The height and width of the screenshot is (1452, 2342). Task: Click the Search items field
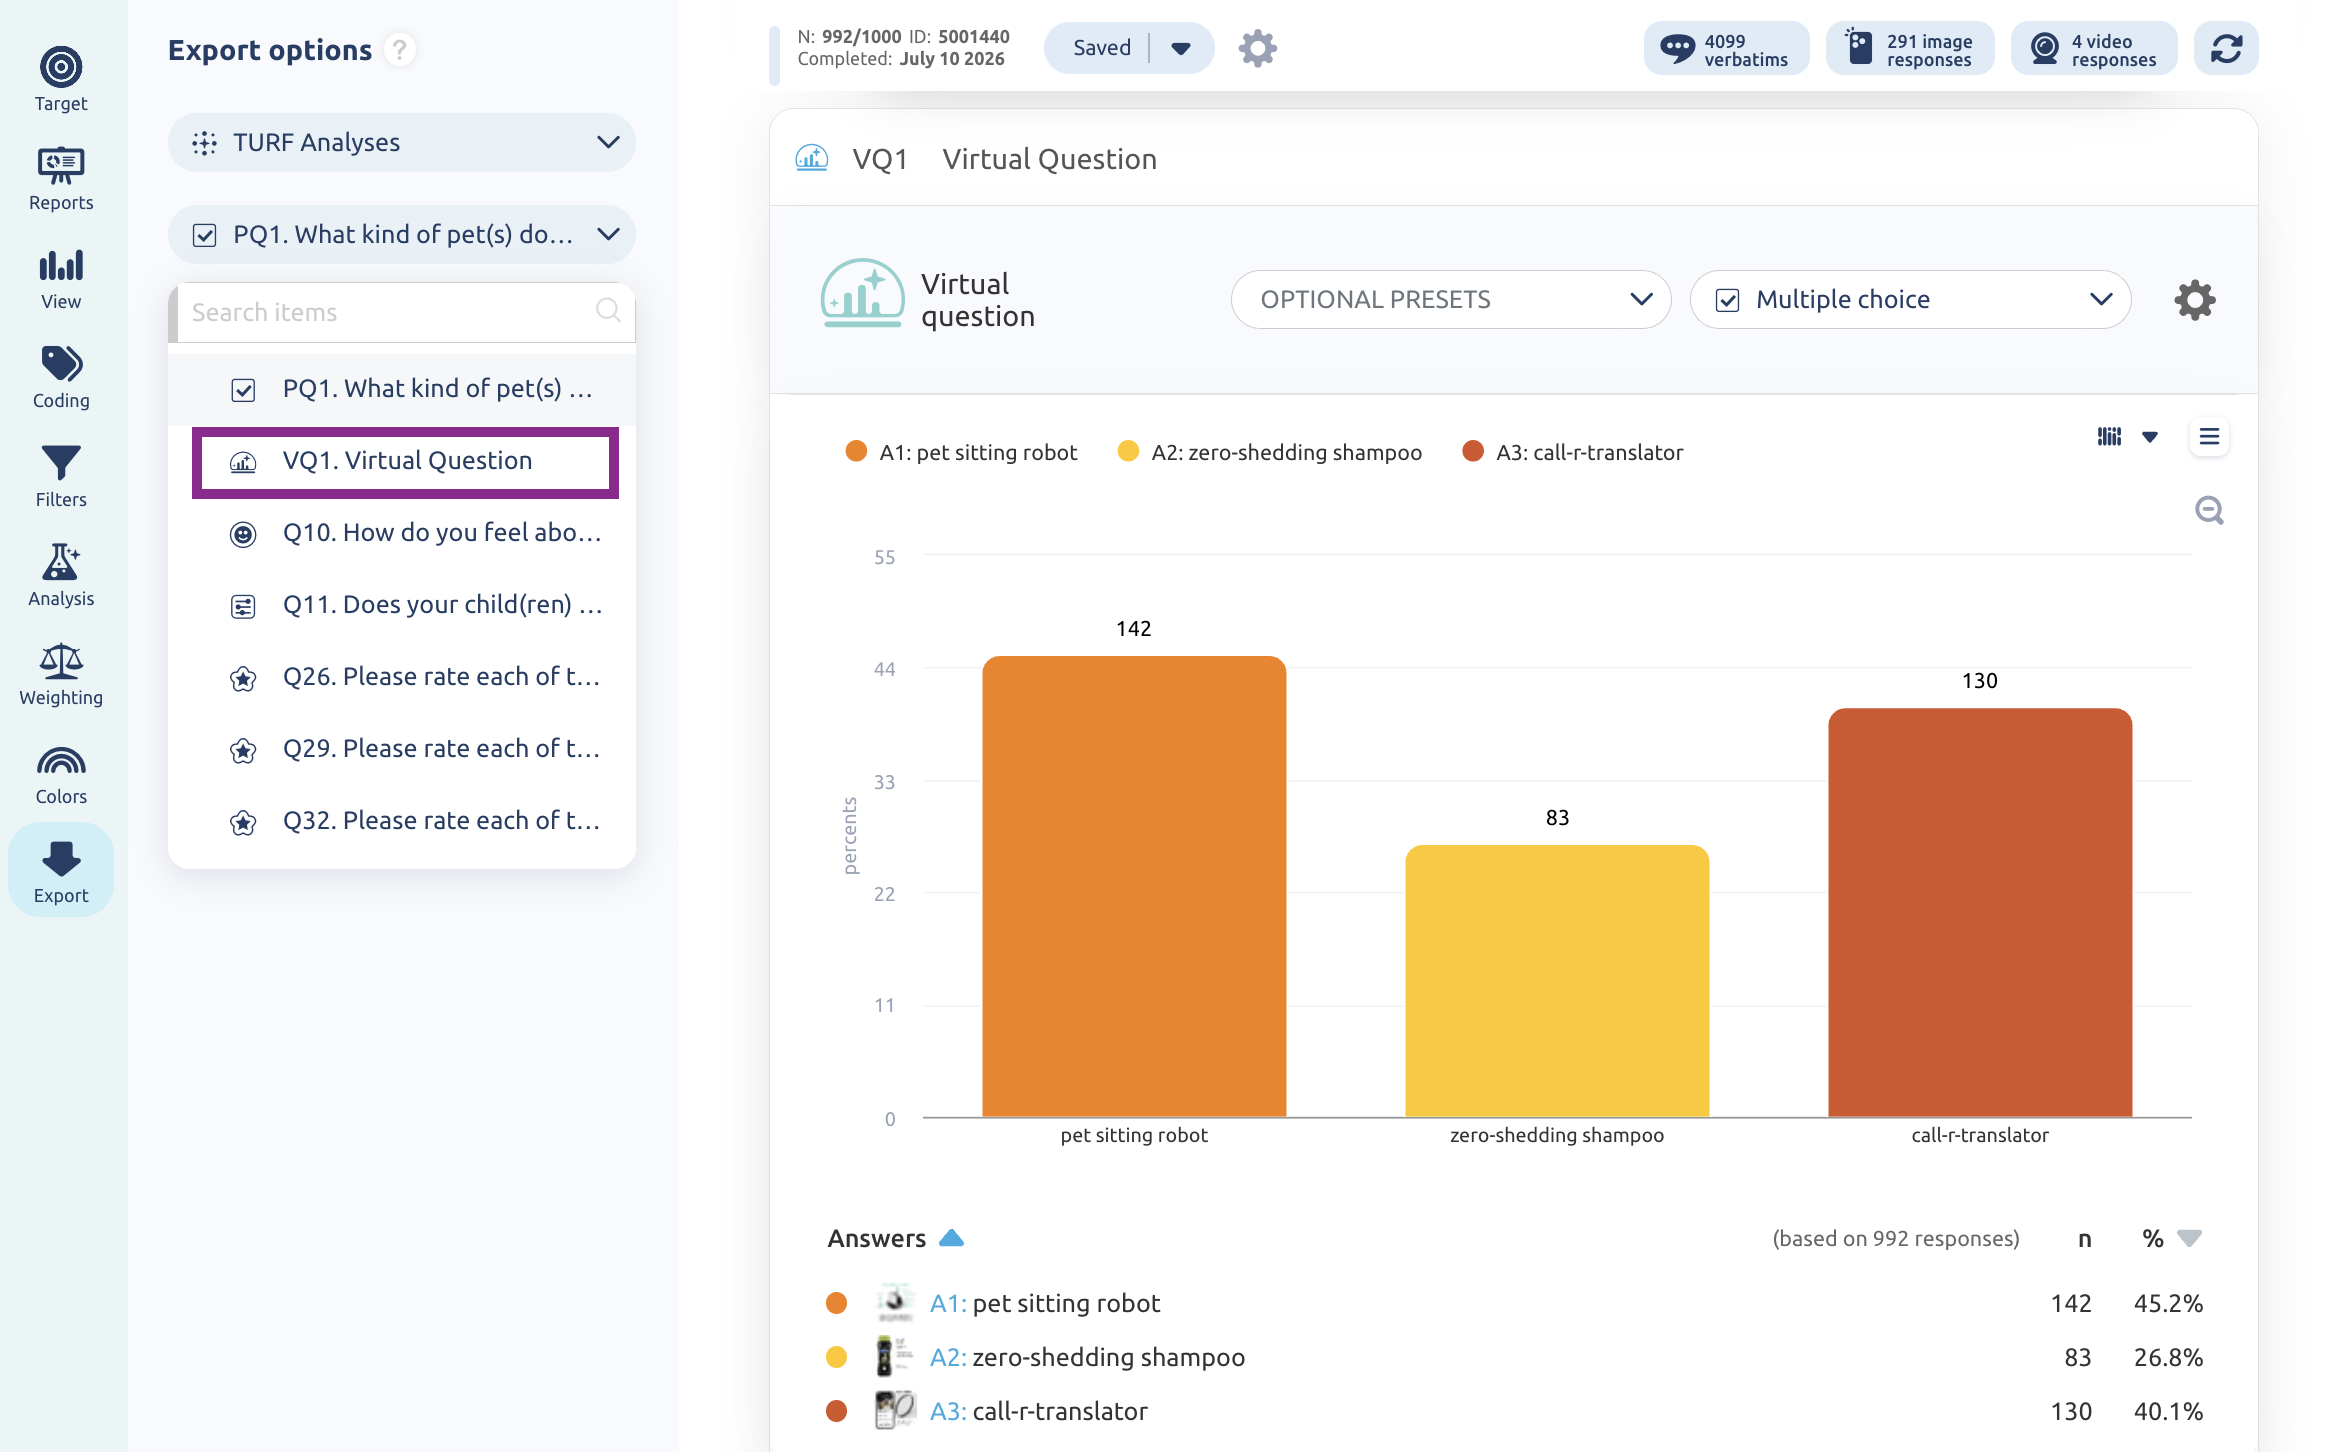pyautogui.click(x=402, y=312)
